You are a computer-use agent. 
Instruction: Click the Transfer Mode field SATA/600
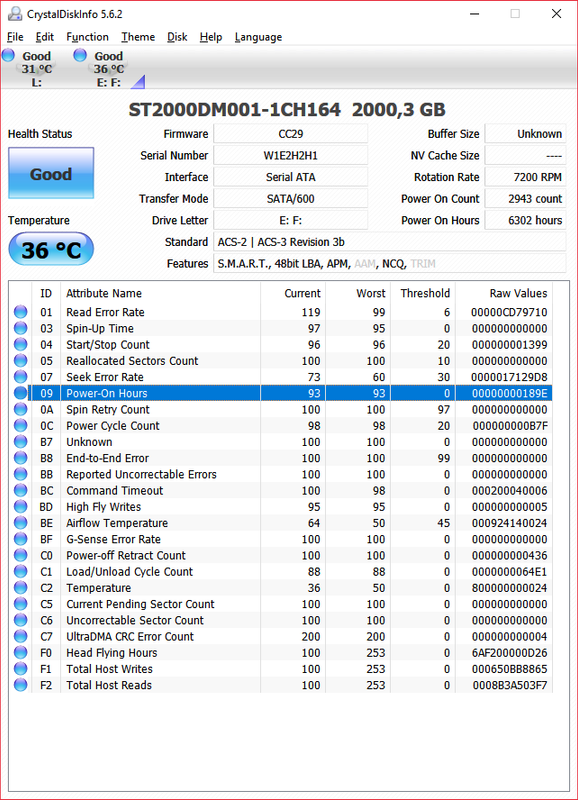(290, 198)
